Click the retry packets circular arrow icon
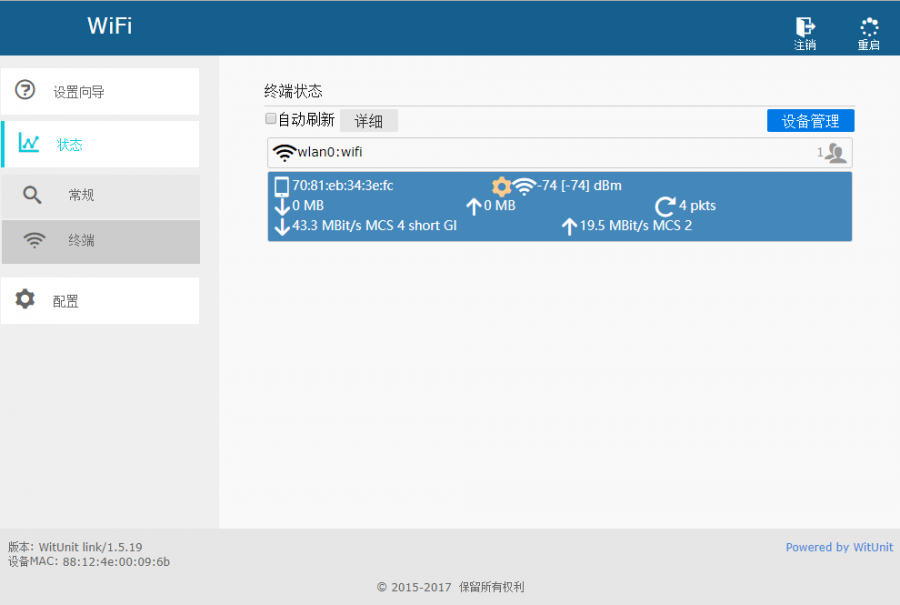The image size is (900, 605). click(x=665, y=206)
